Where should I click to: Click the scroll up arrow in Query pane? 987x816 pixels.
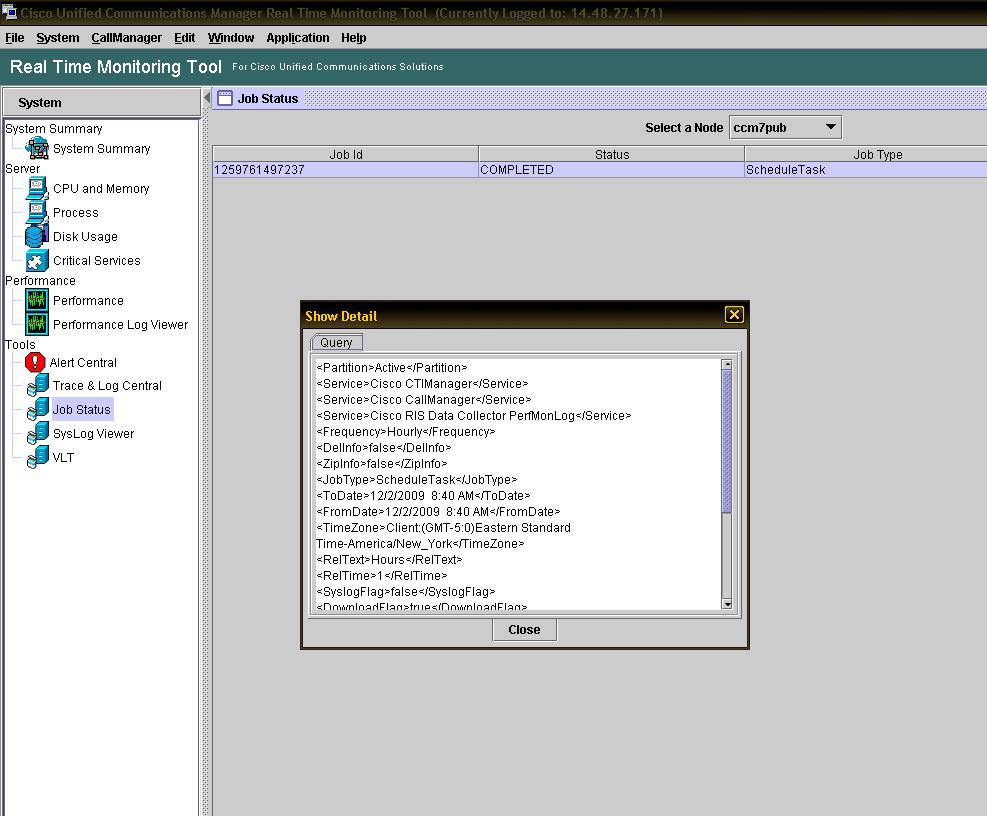pyautogui.click(x=727, y=365)
